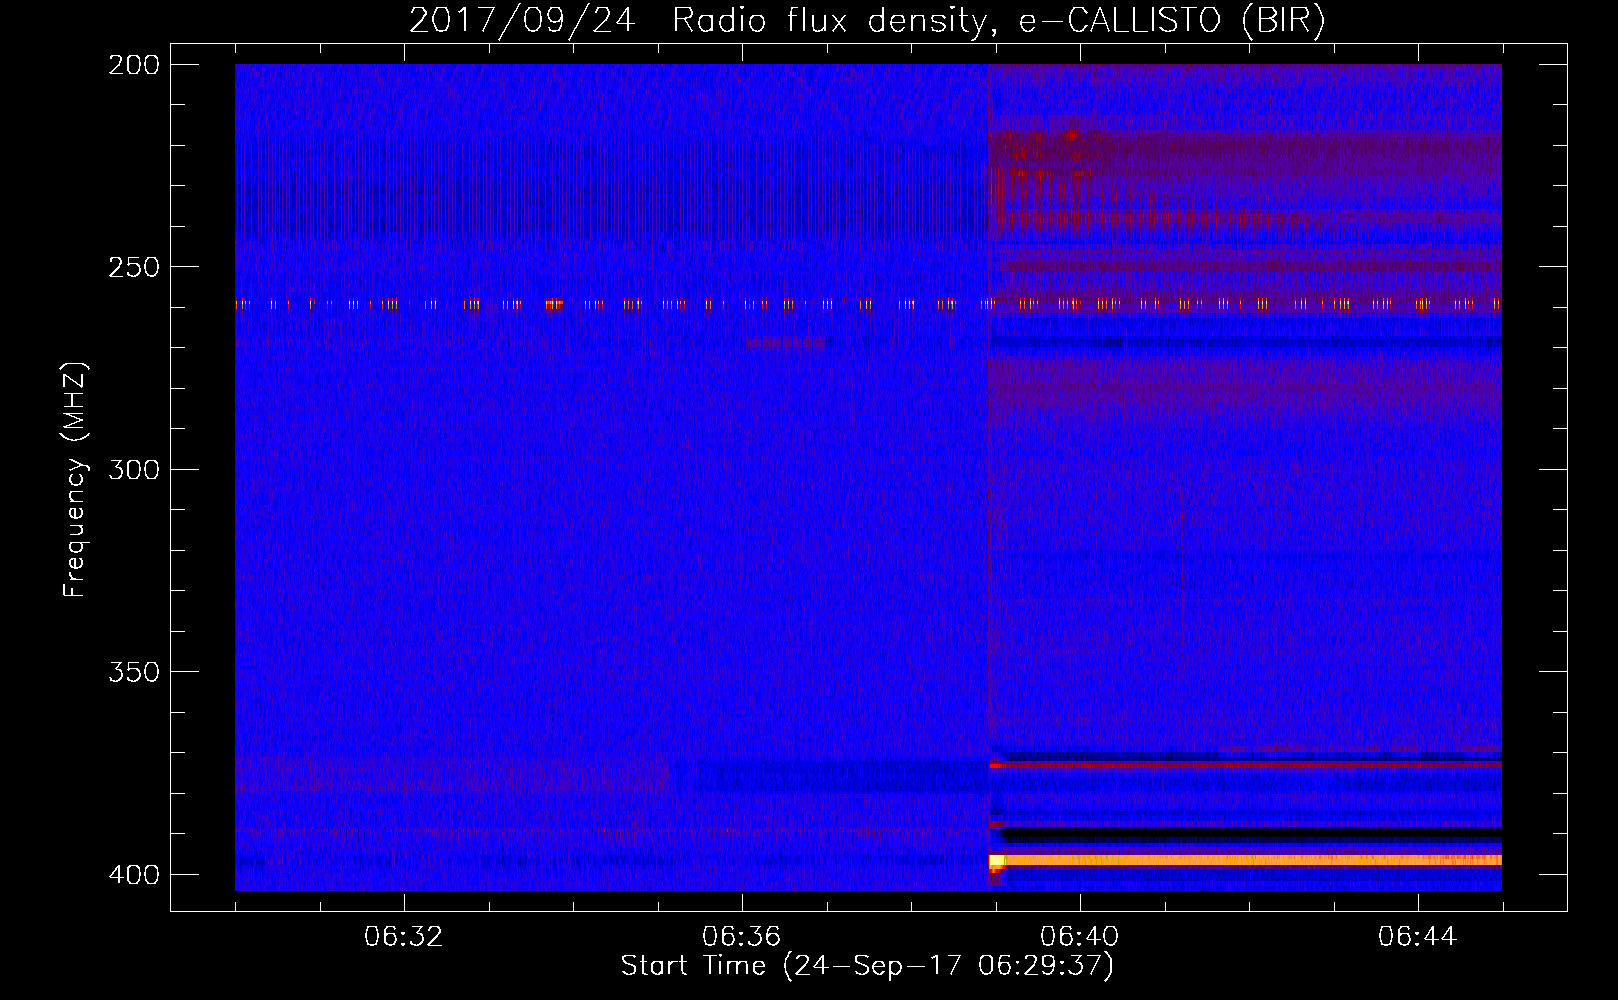Click the 300 frequency tick label
1618x1000 pixels.
click(133, 470)
